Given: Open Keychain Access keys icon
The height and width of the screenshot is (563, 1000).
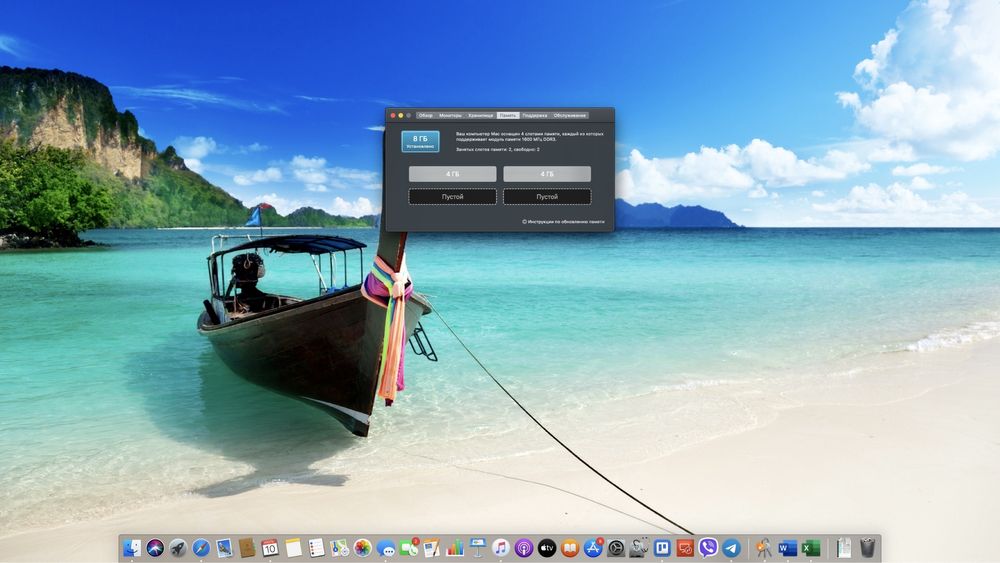Looking at the screenshot, I should [763, 548].
